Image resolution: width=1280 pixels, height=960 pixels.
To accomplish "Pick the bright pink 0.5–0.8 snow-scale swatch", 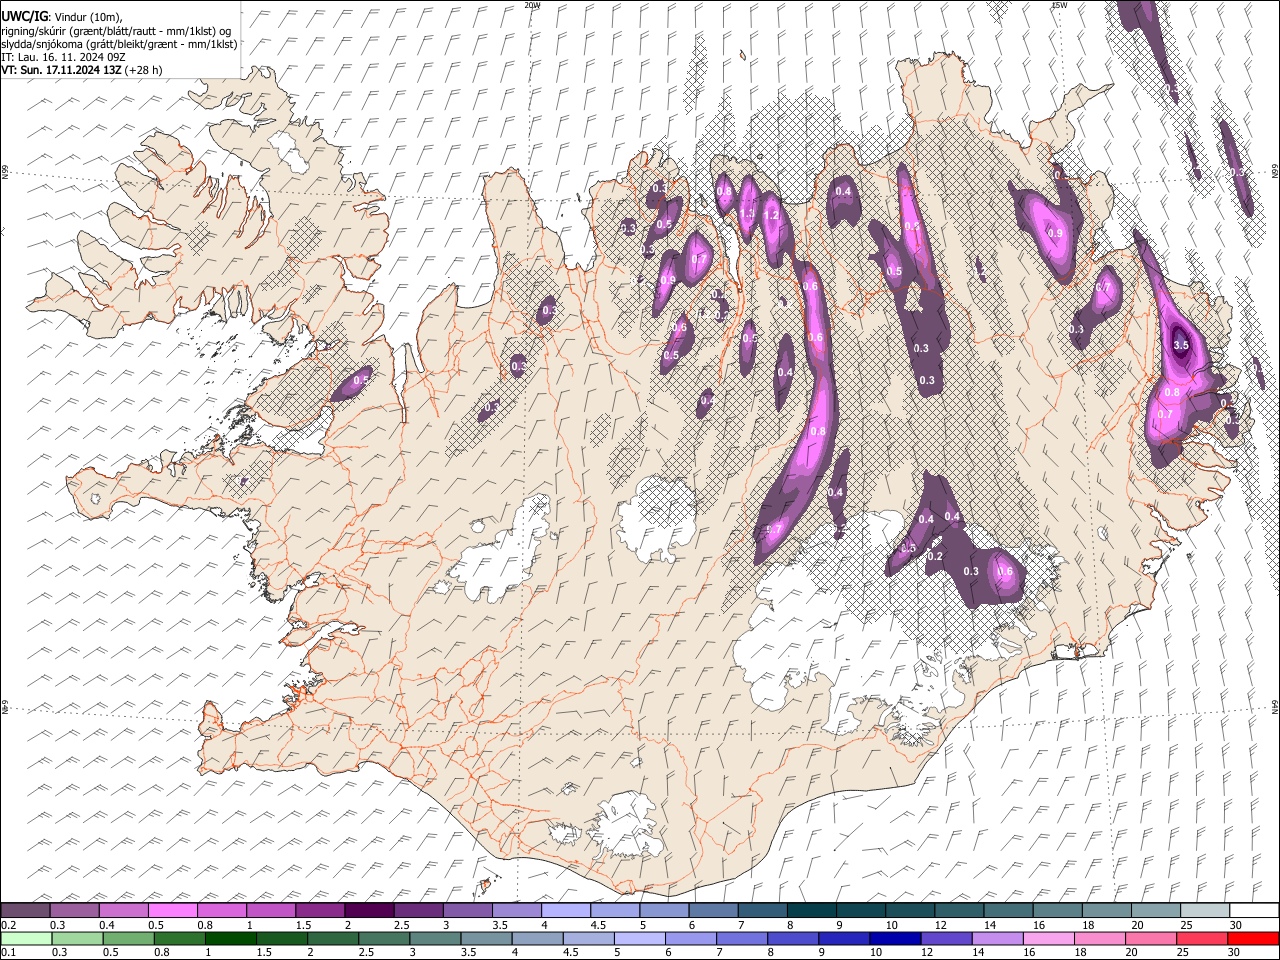I will coord(173,911).
